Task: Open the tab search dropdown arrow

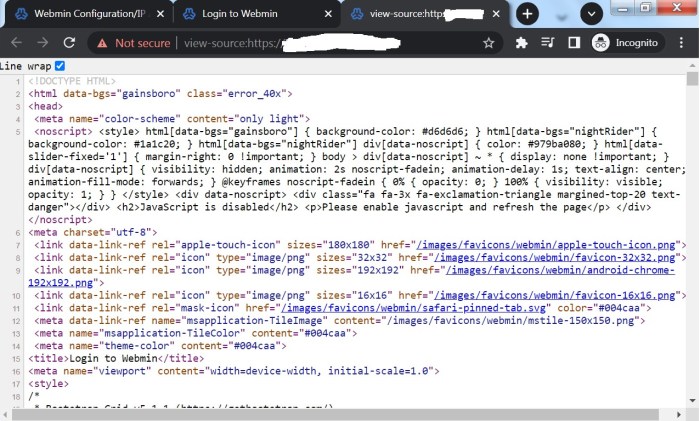Action: tap(591, 14)
